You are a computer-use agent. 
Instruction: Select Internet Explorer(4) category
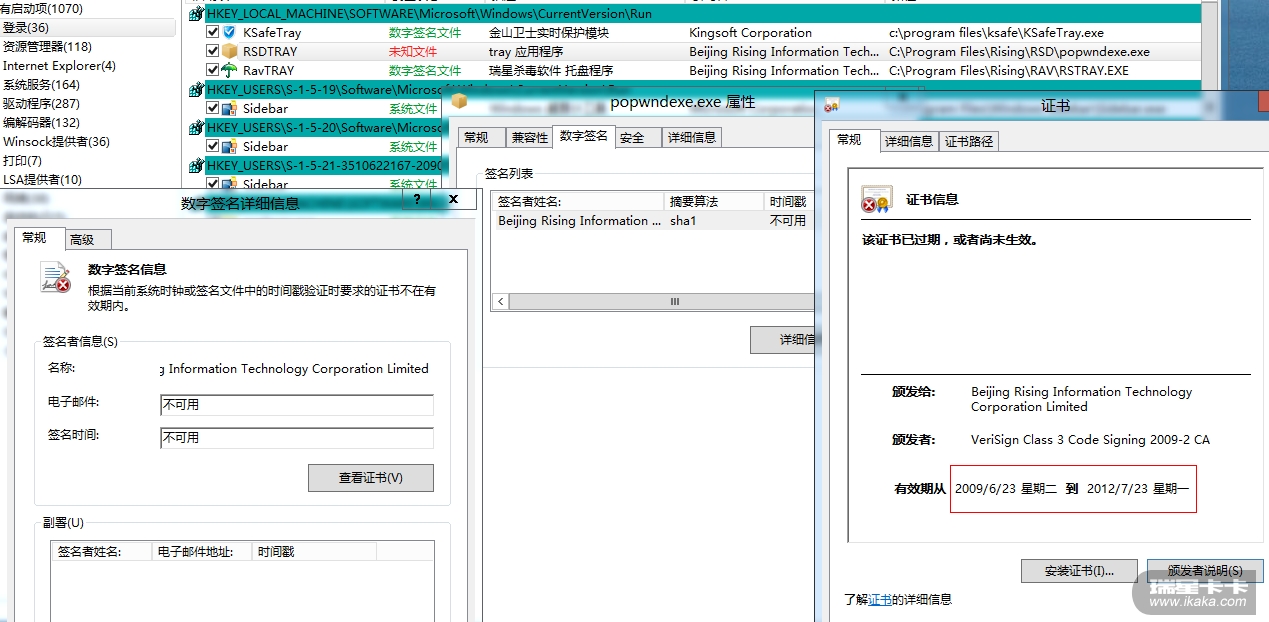[x=59, y=66]
